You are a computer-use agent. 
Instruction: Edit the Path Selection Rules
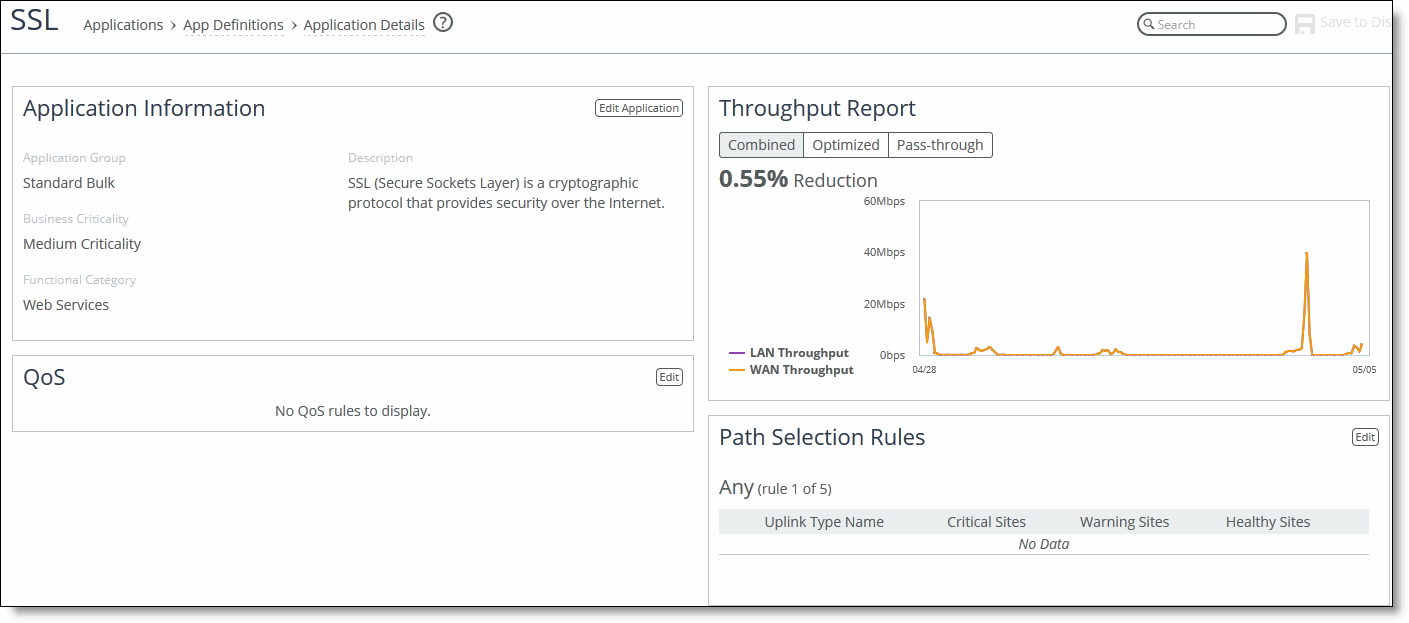[1364, 437]
